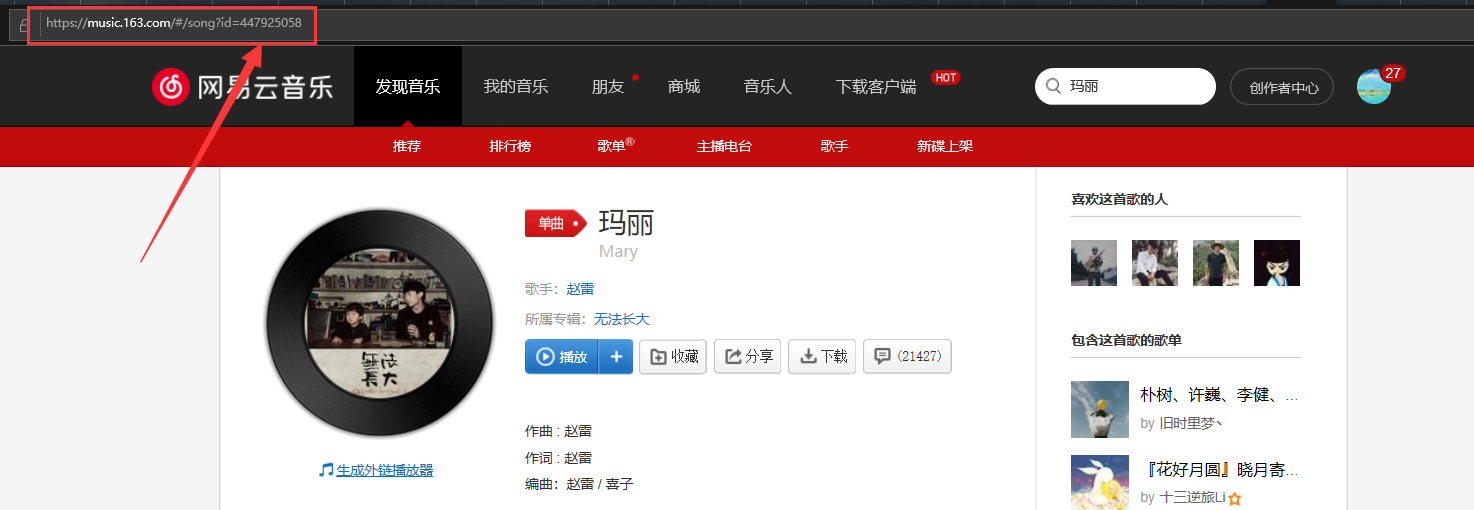Select the 新碟上架 sub-menu item
Image resolution: width=1474 pixels, height=510 pixels.
point(945,146)
